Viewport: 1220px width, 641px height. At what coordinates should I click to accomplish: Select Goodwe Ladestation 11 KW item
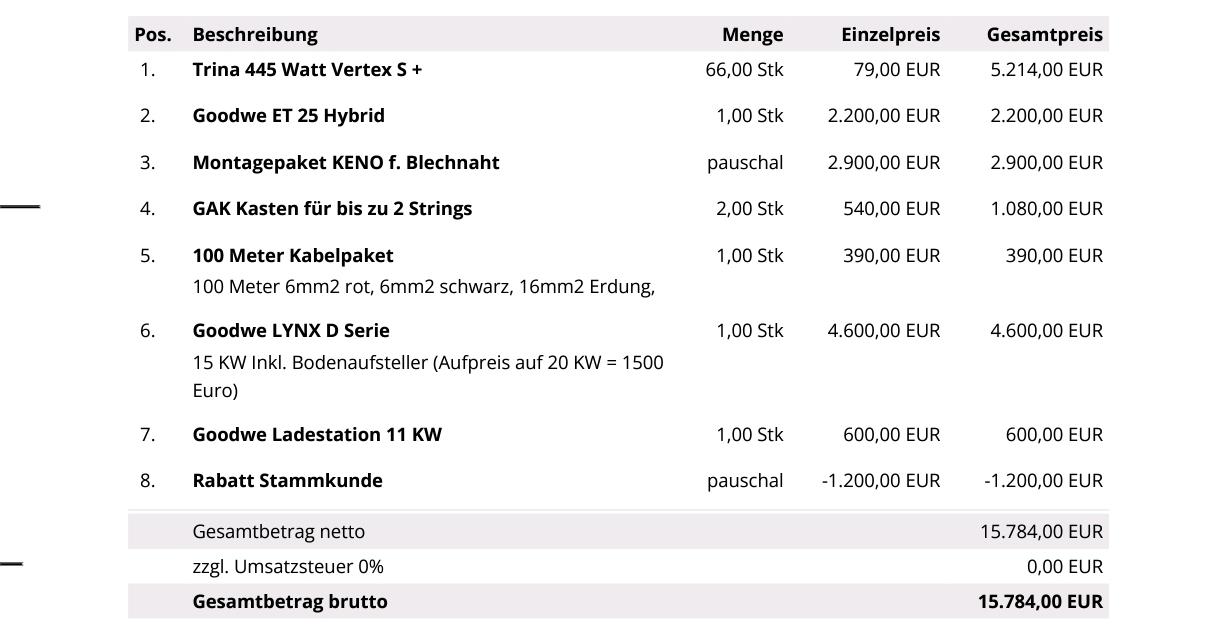pyautogui.click(x=317, y=435)
